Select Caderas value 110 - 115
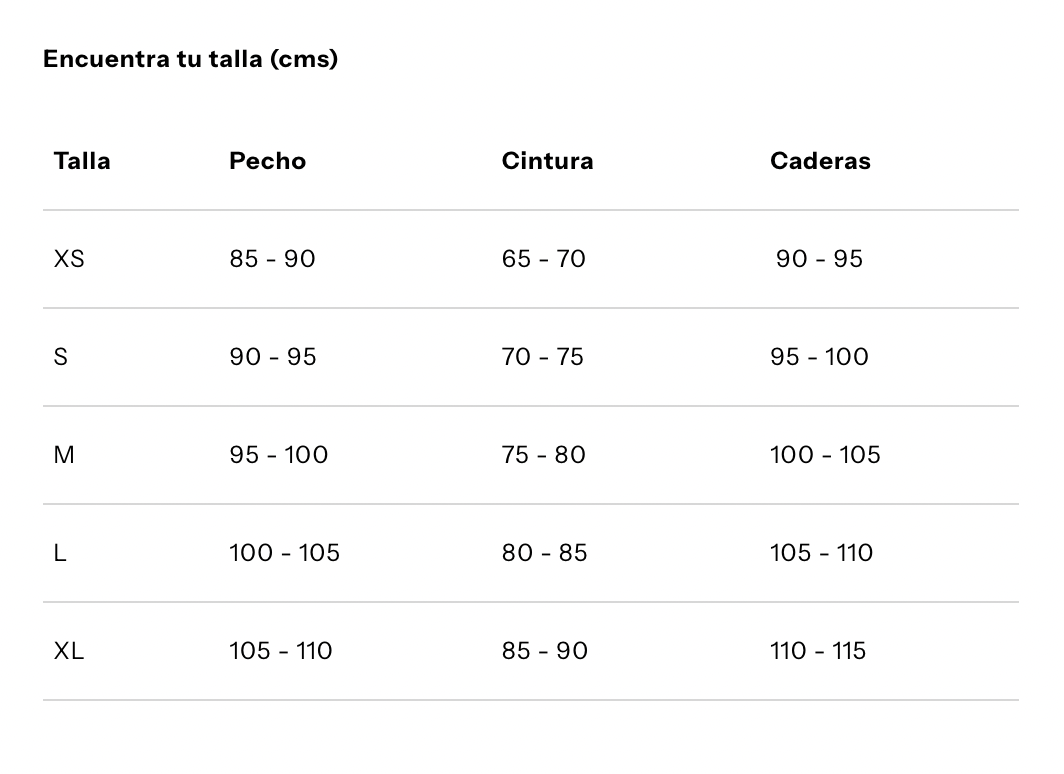This screenshot has height=774, width=1064. (818, 651)
